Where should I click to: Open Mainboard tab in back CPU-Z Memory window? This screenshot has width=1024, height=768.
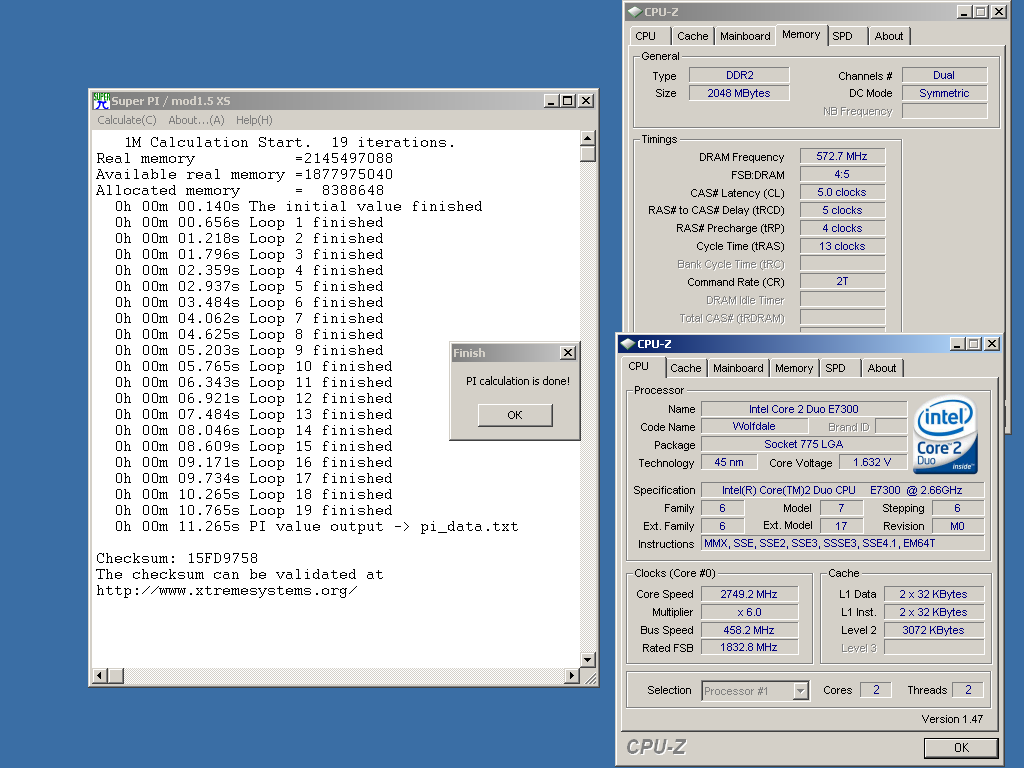tap(745, 37)
